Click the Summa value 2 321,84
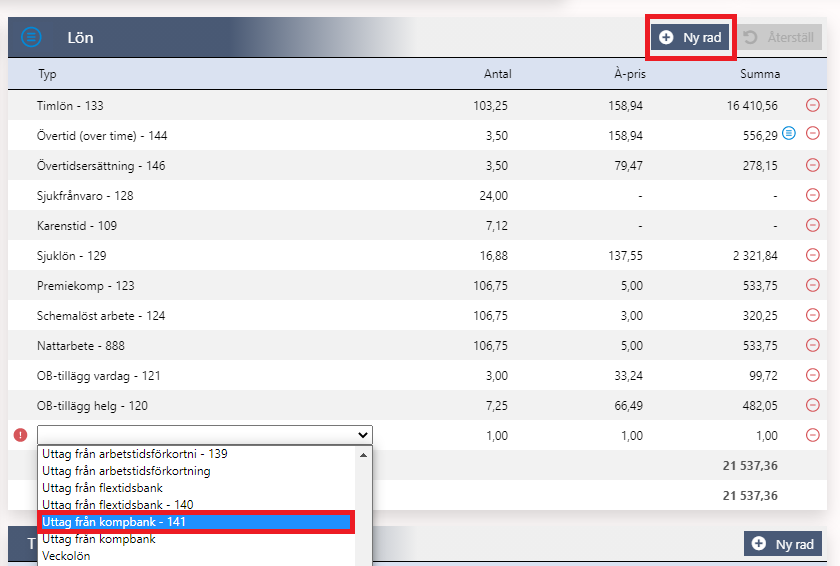The width and height of the screenshot is (840, 566). pyautogui.click(x=755, y=255)
